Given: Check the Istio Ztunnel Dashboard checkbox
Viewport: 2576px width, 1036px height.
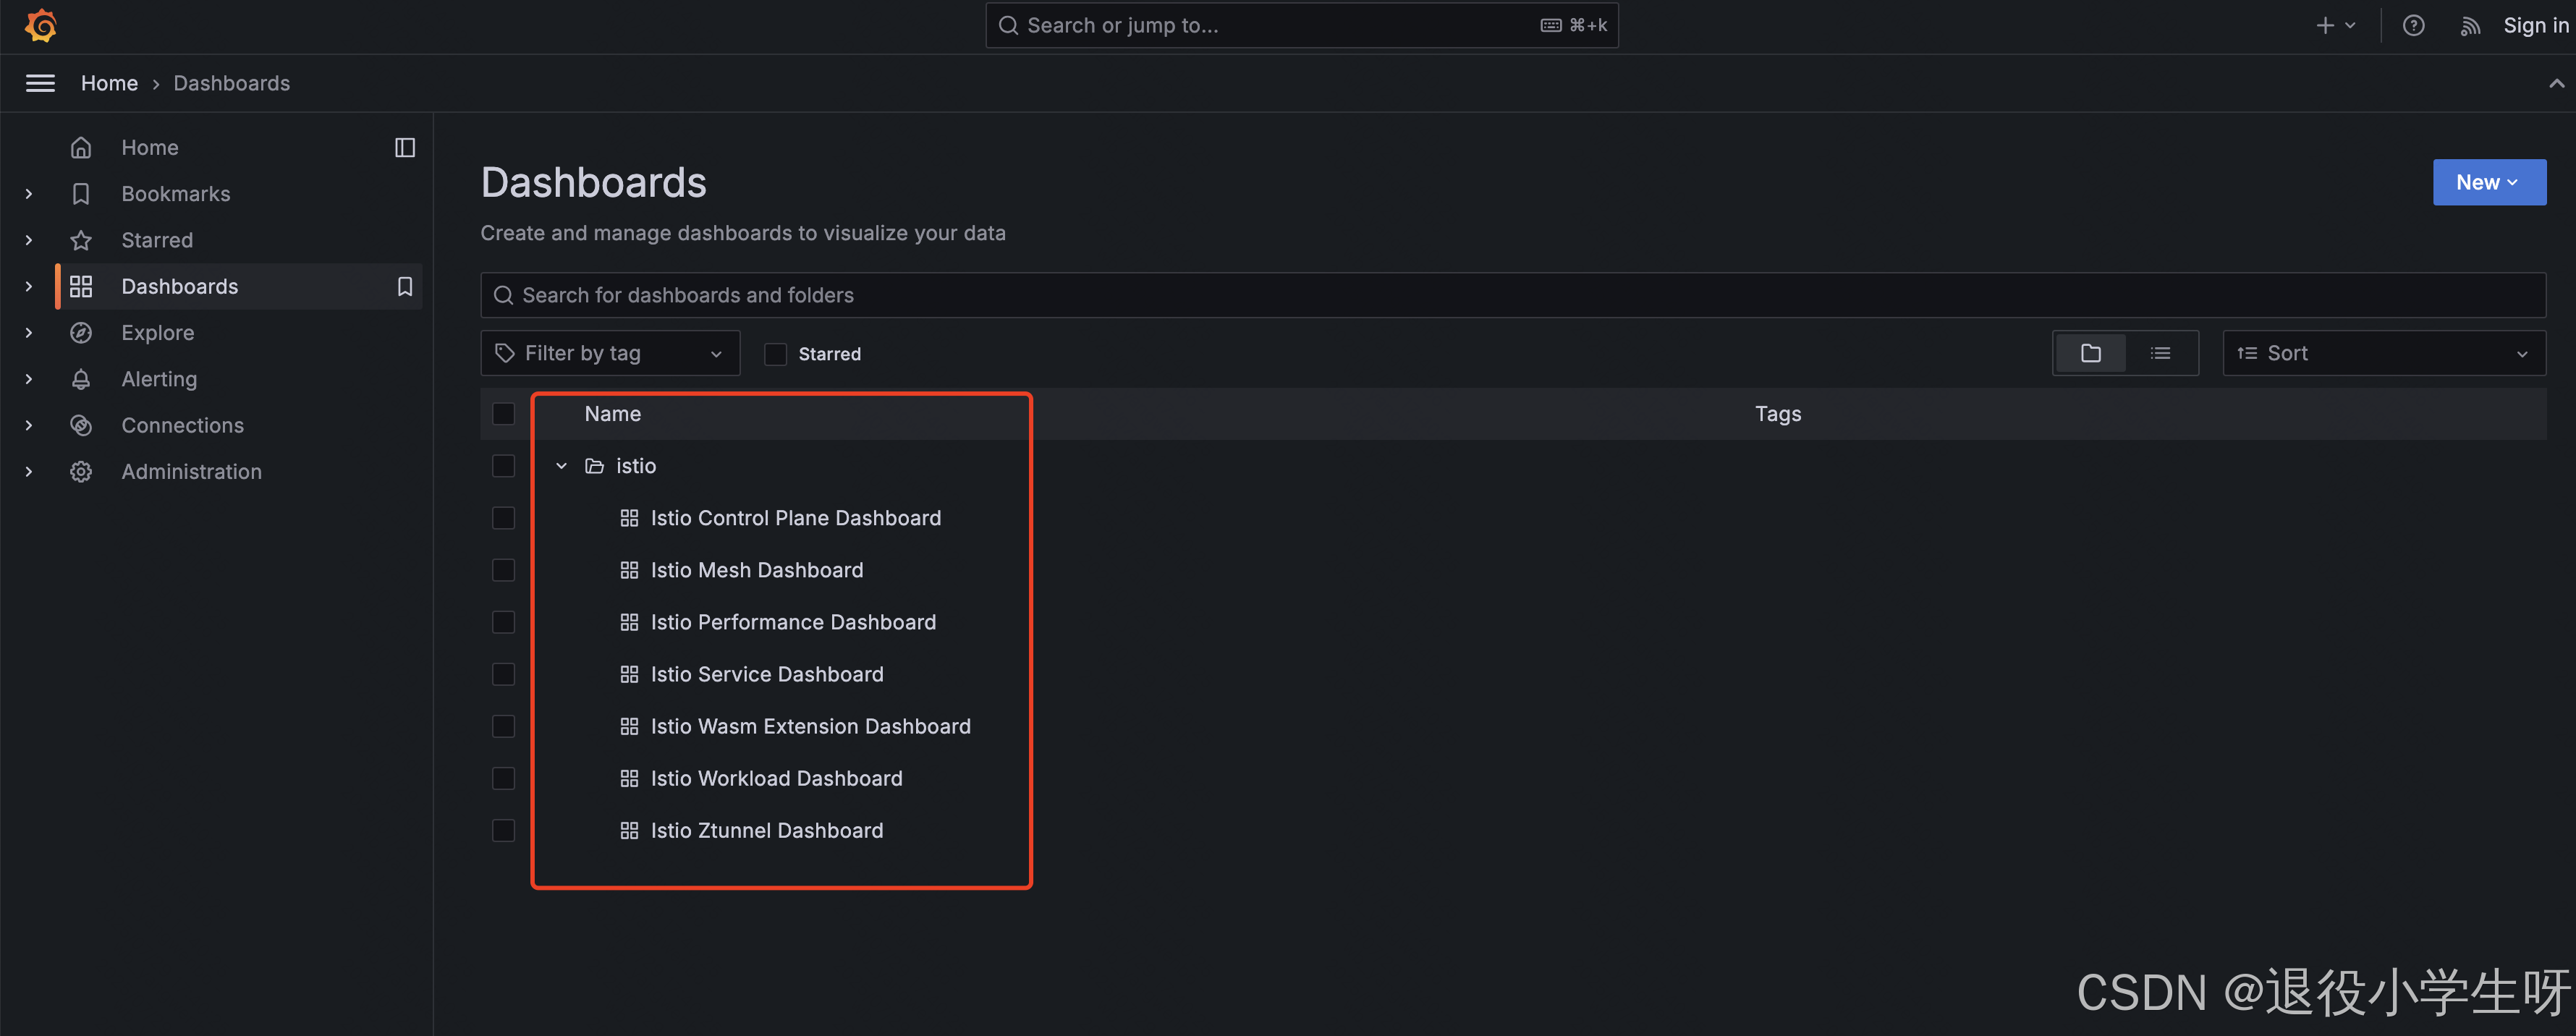Looking at the screenshot, I should pos(503,830).
